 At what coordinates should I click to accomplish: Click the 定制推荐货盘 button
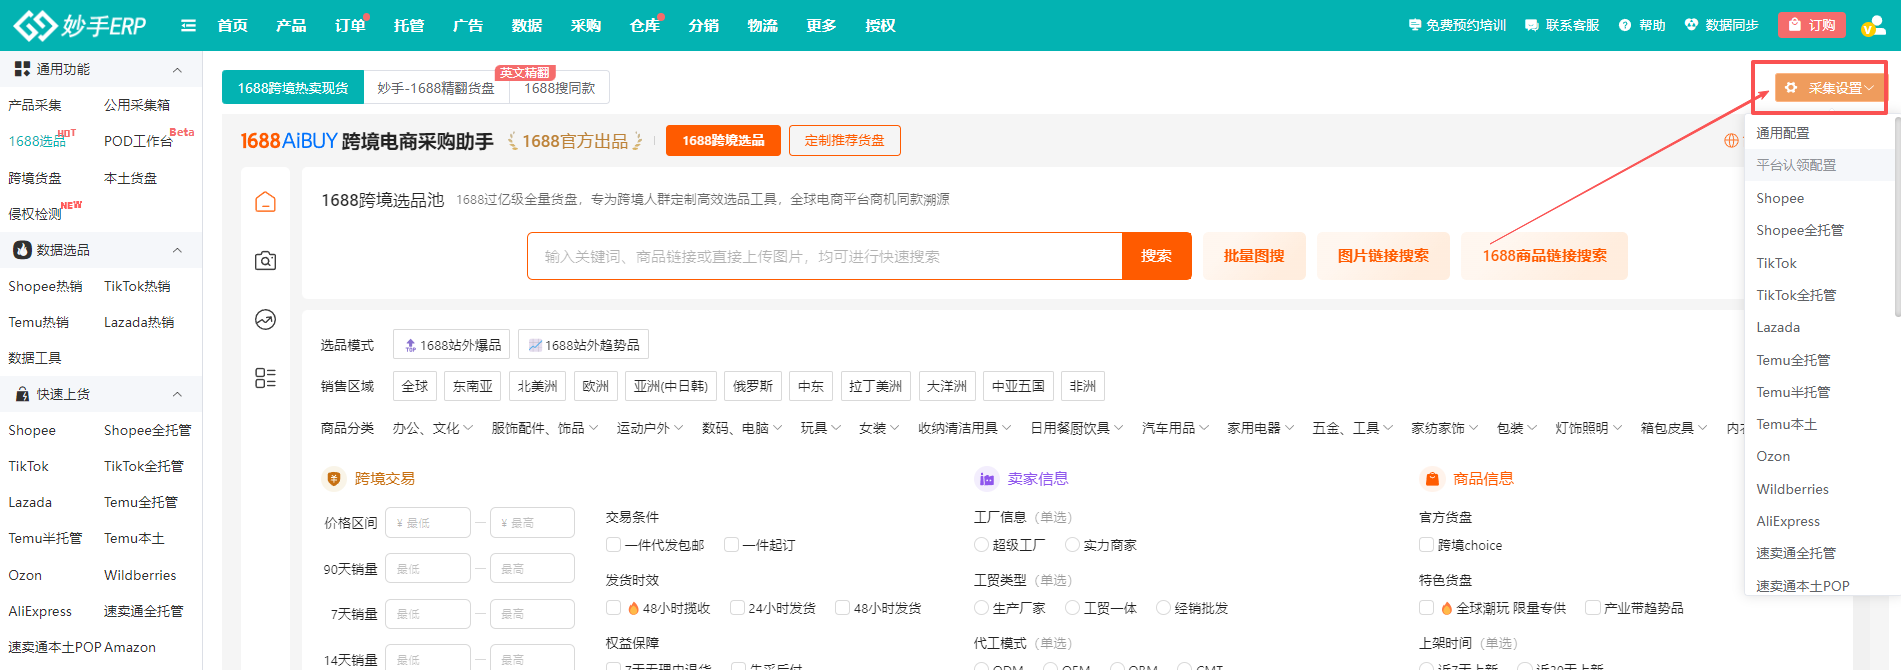(x=845, y=141)
